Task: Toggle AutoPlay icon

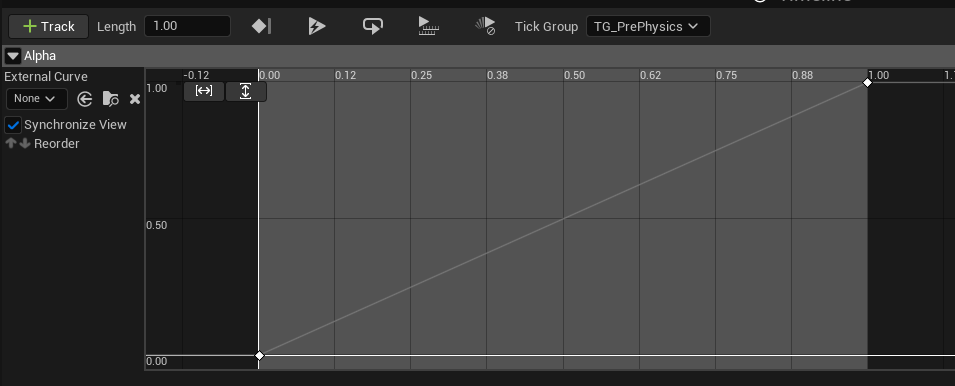Action: 317,26
